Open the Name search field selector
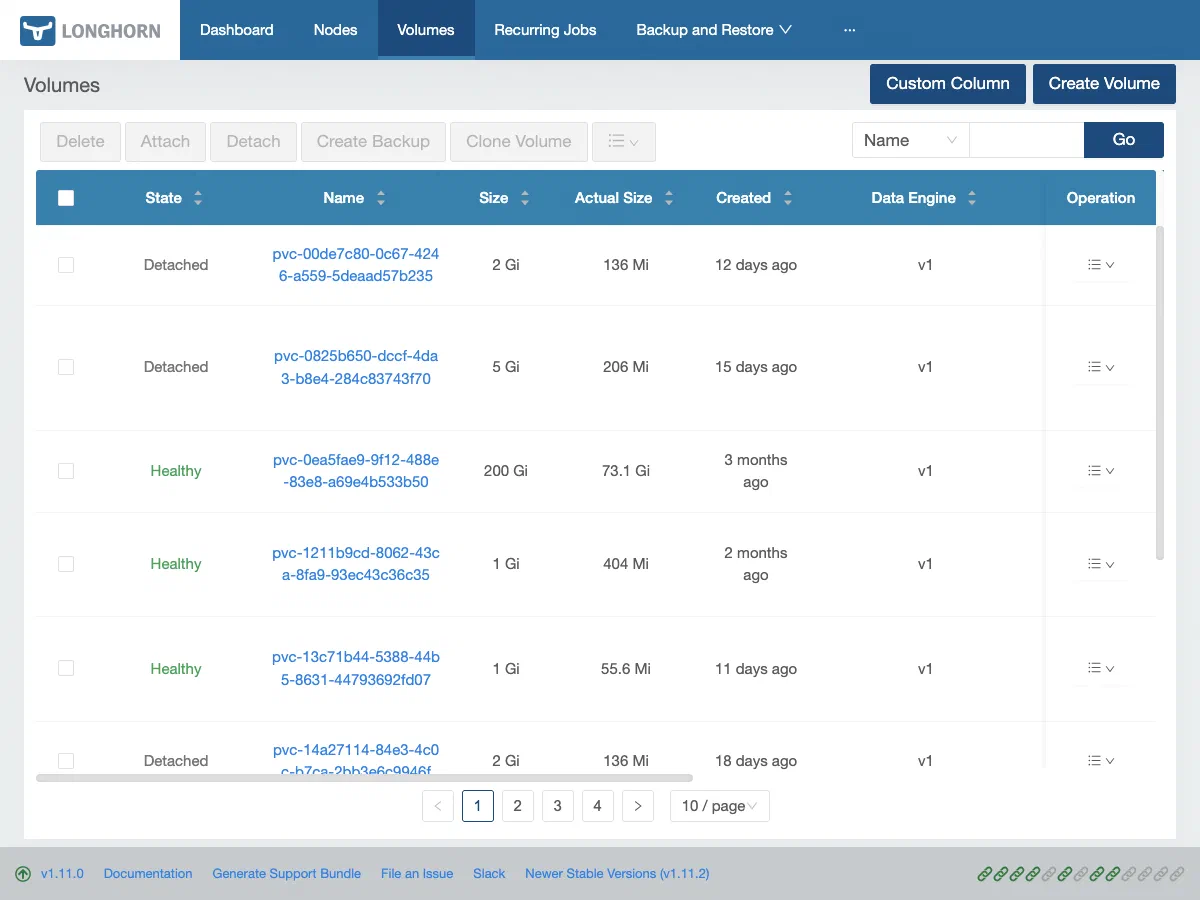 (x=911, y=140)
